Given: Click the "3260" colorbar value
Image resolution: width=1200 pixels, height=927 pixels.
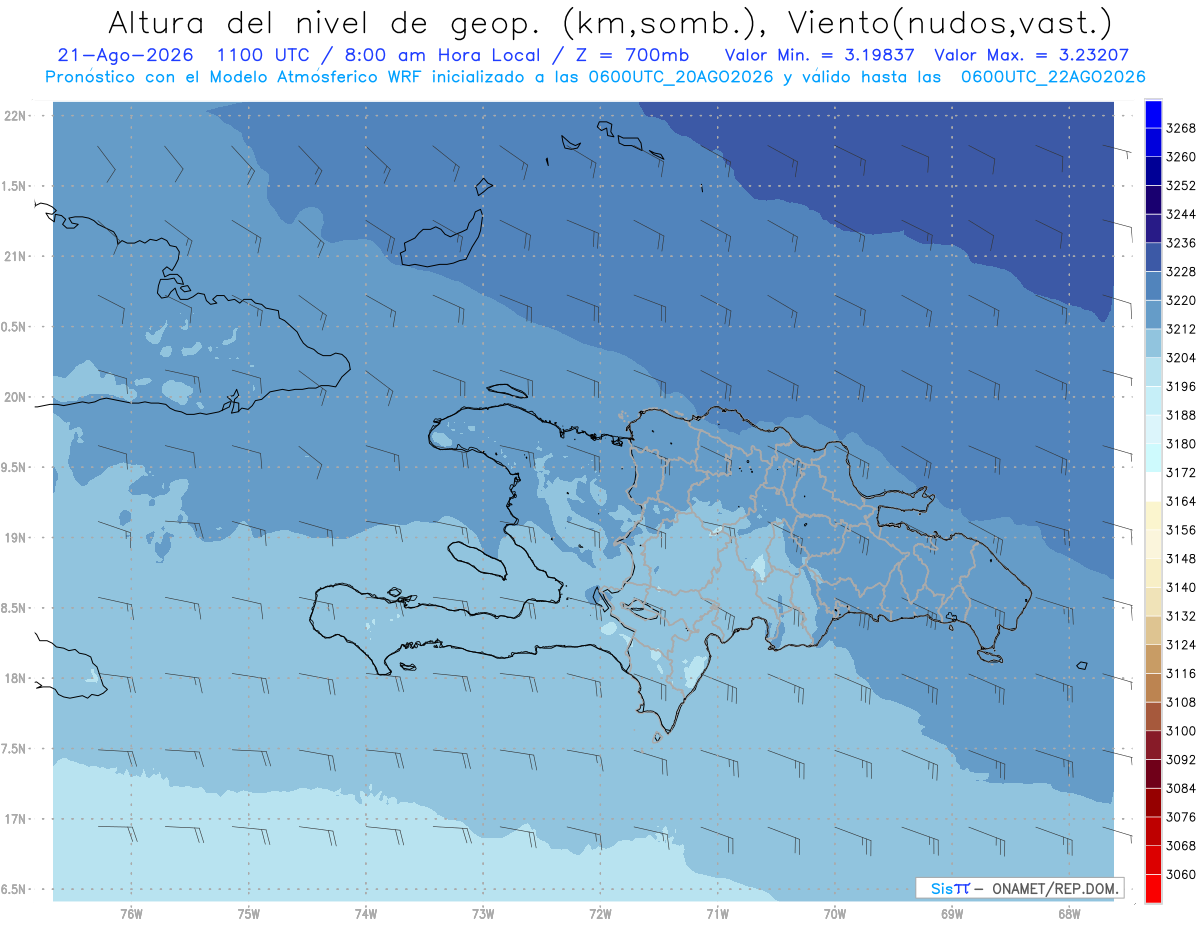Looking at the screenshot, I should coord(1181,157).
